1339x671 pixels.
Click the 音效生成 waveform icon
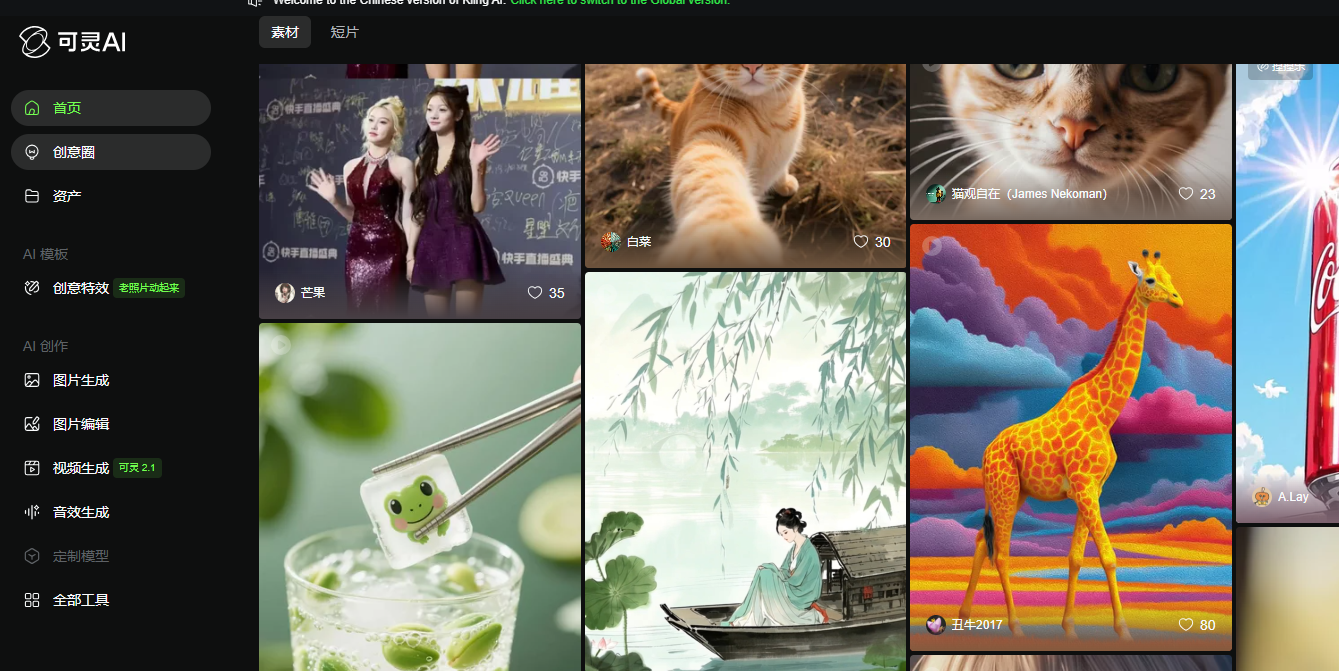click(x=32, y=512)
